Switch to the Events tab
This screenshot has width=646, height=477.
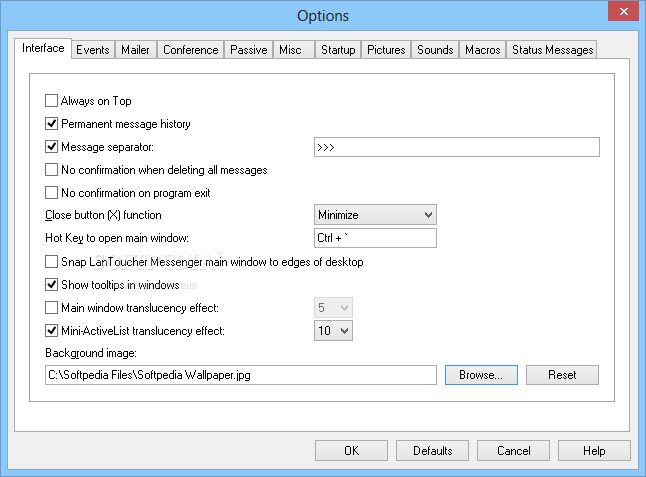pos(93,49)
